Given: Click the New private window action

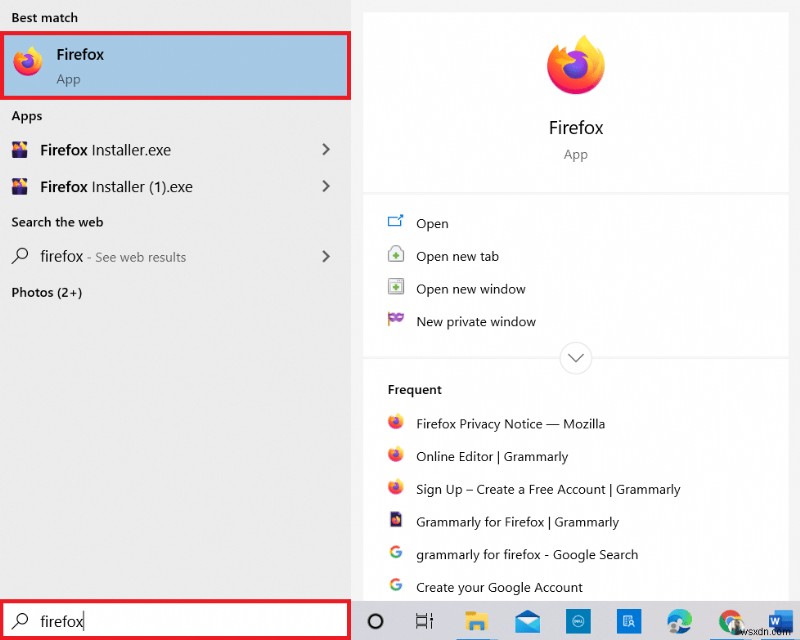Looking at the screenshot, I should [475, 321].
